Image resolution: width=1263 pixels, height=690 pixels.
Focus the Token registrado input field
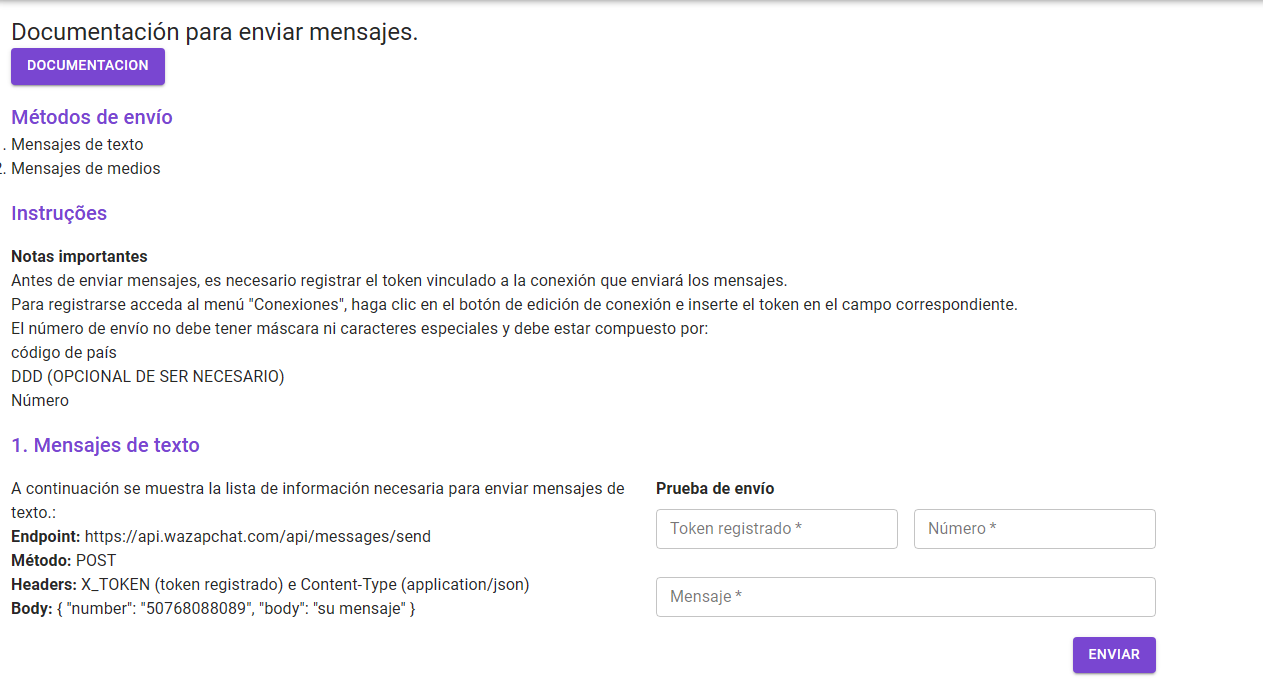tap(777, 529)
